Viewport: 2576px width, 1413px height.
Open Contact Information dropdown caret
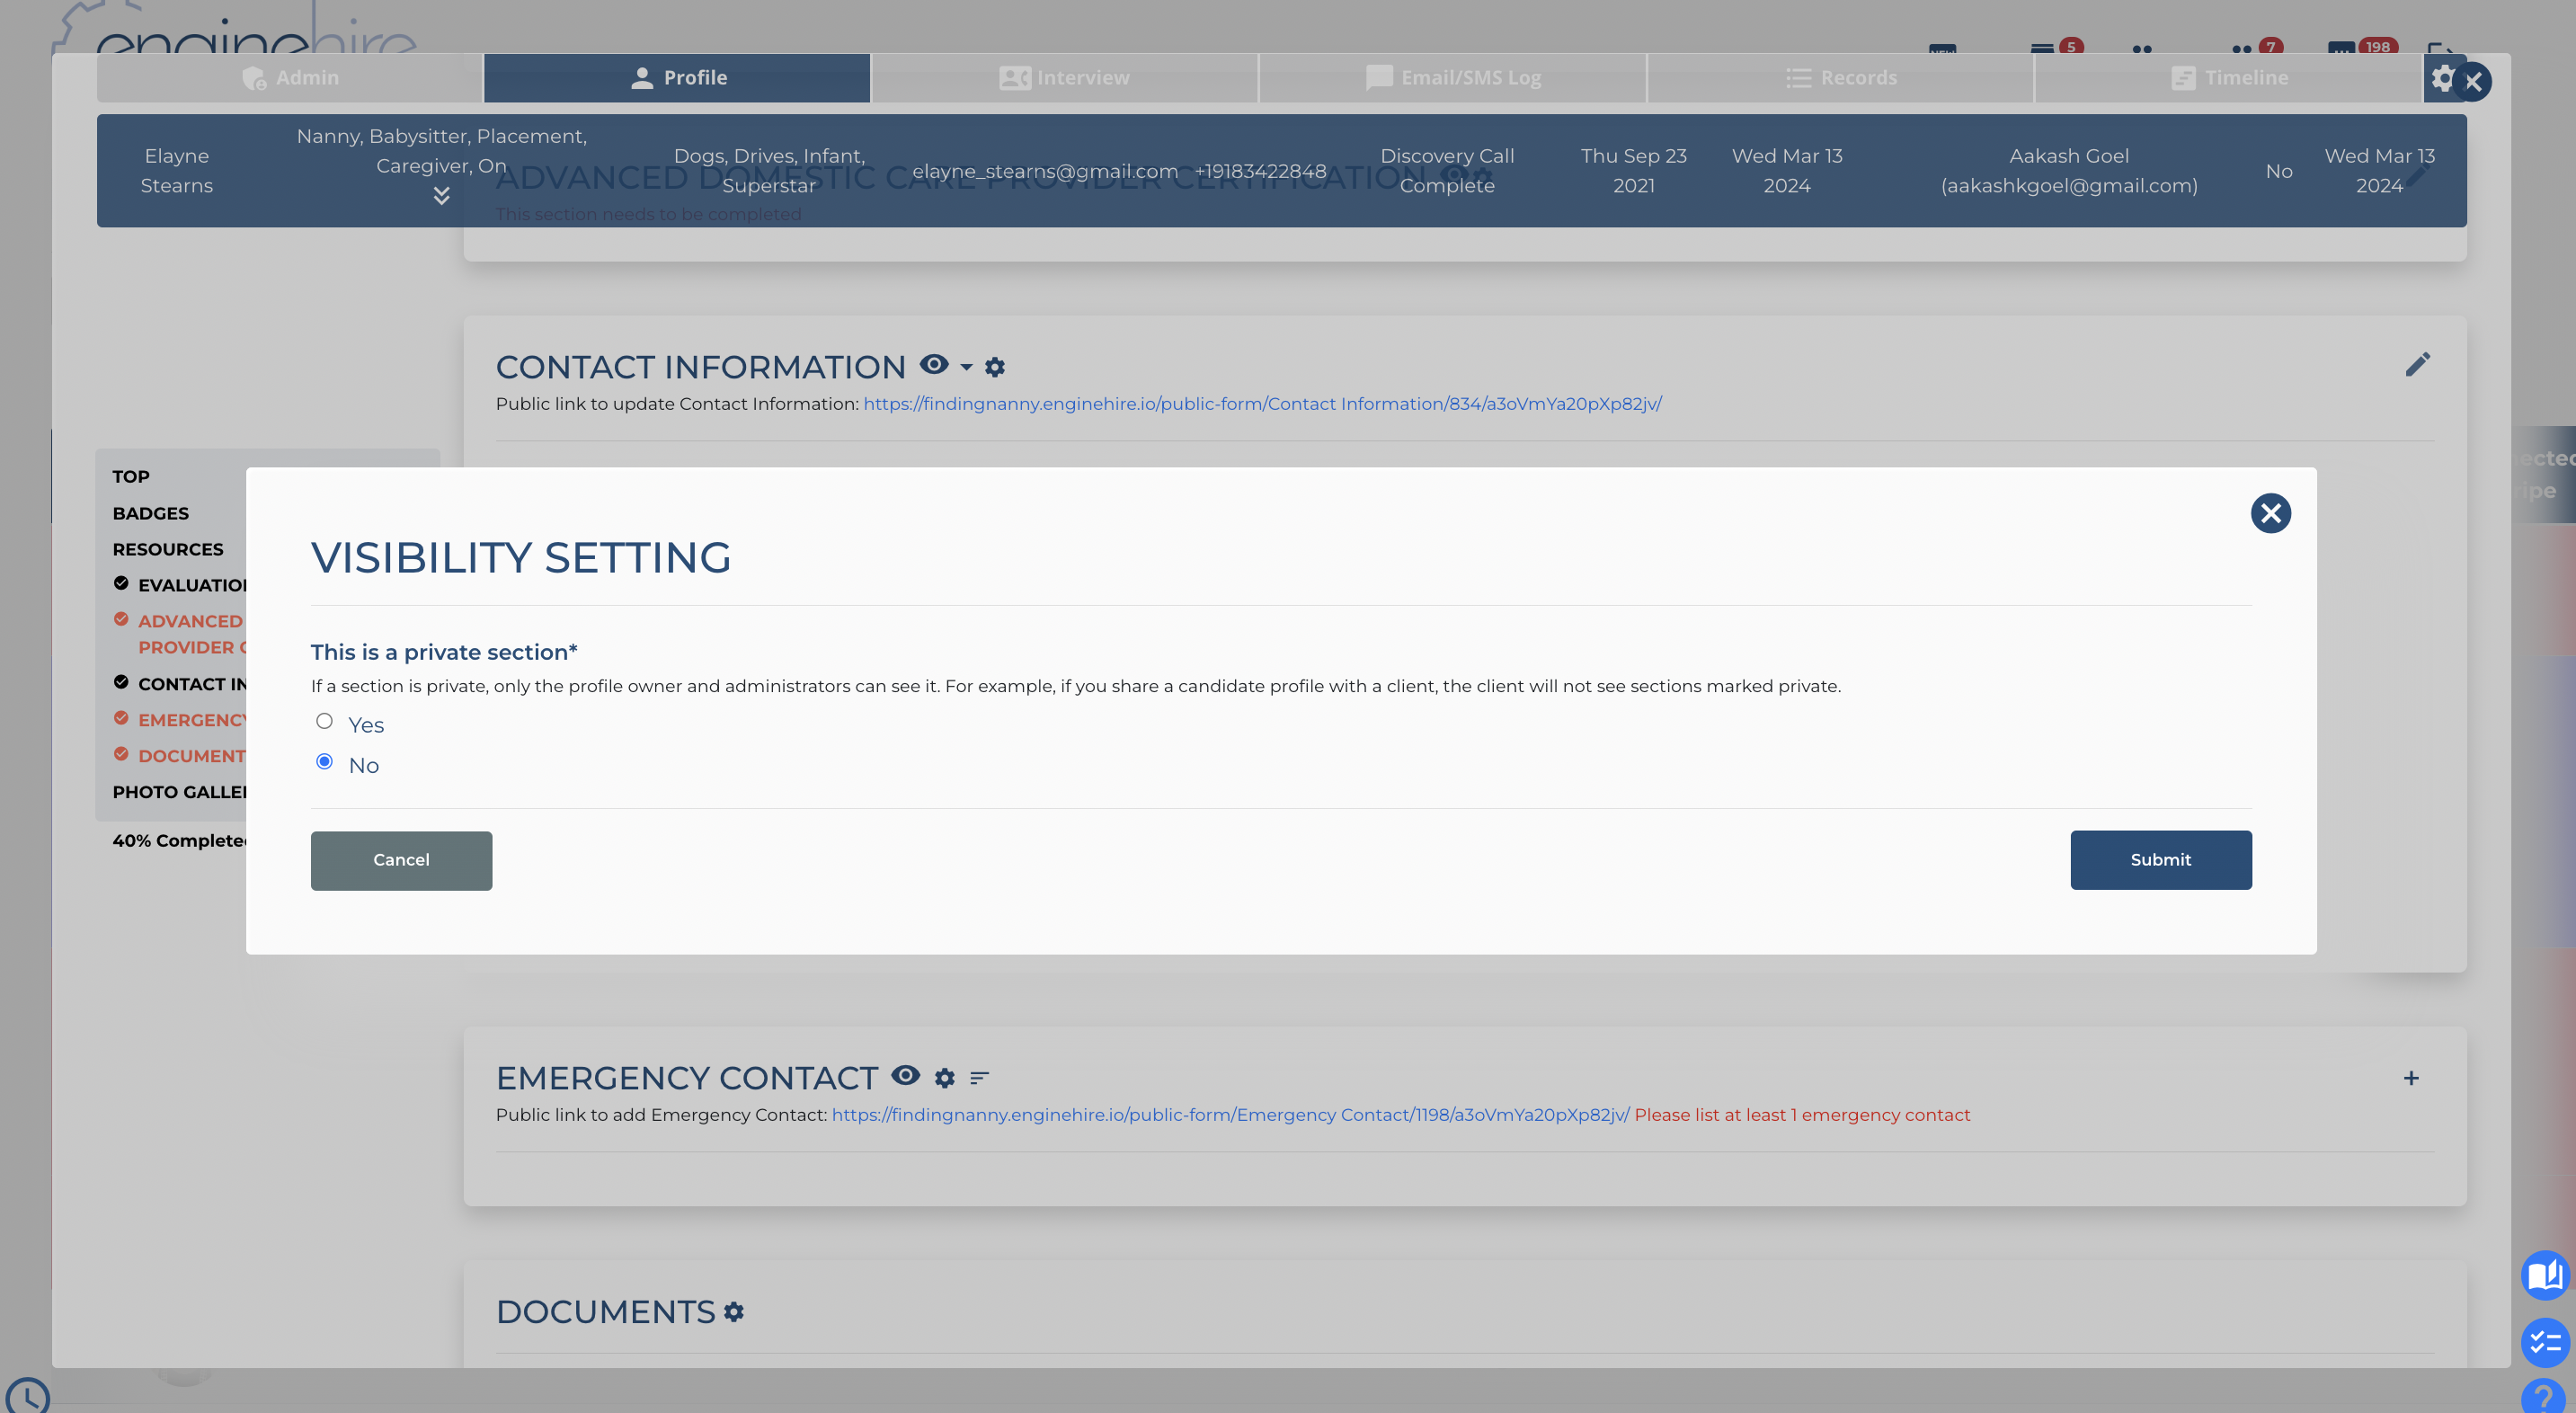coord(966,367)
